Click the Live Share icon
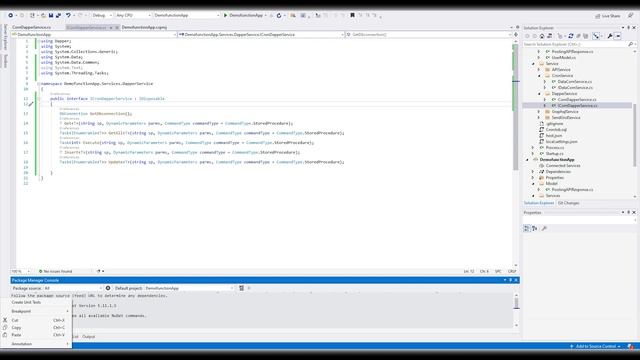The image size is (640, 360). click(598, 16)
